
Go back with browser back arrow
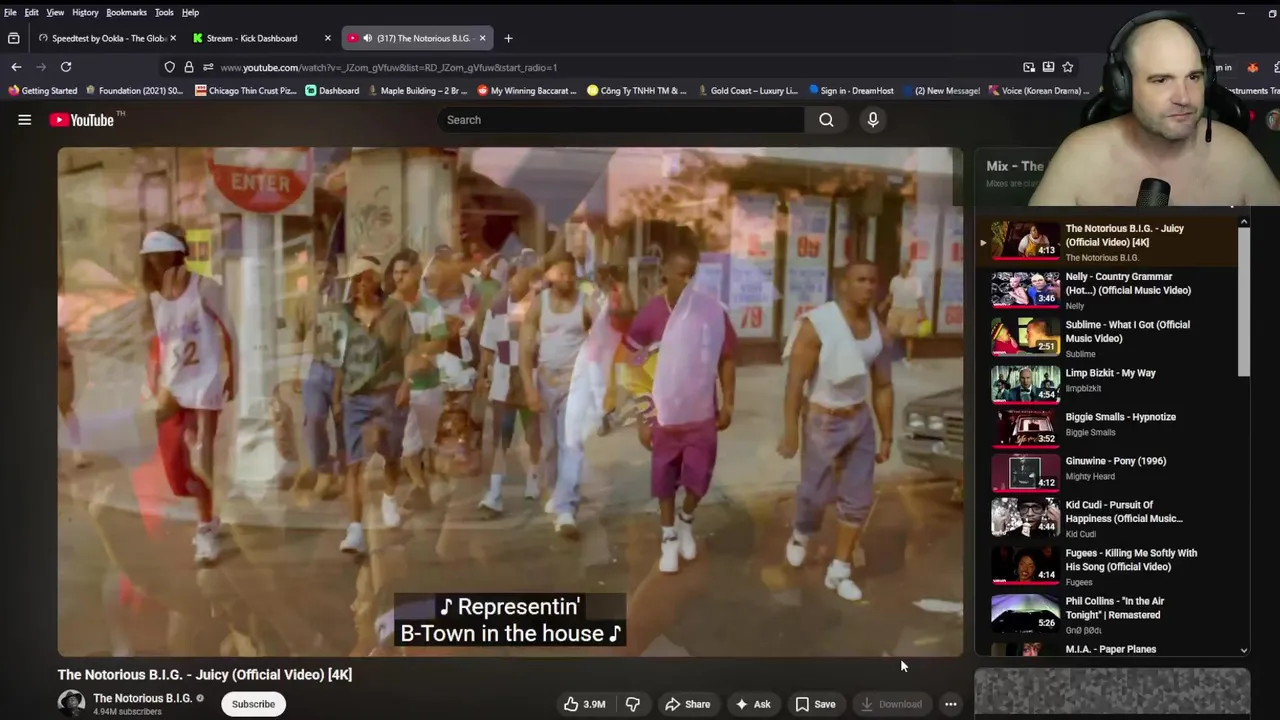16,67
